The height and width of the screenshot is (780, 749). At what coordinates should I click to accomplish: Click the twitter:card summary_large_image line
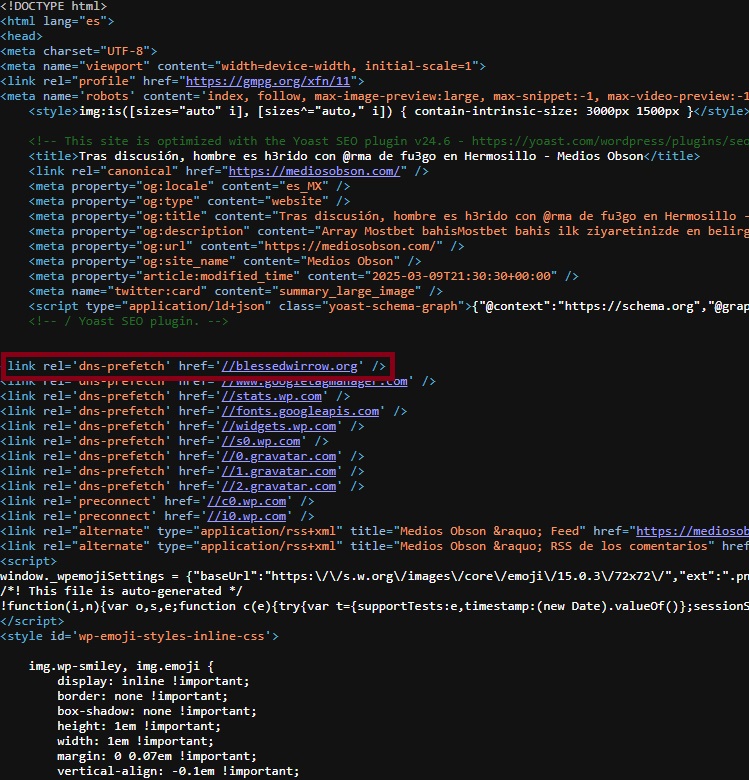236,291
